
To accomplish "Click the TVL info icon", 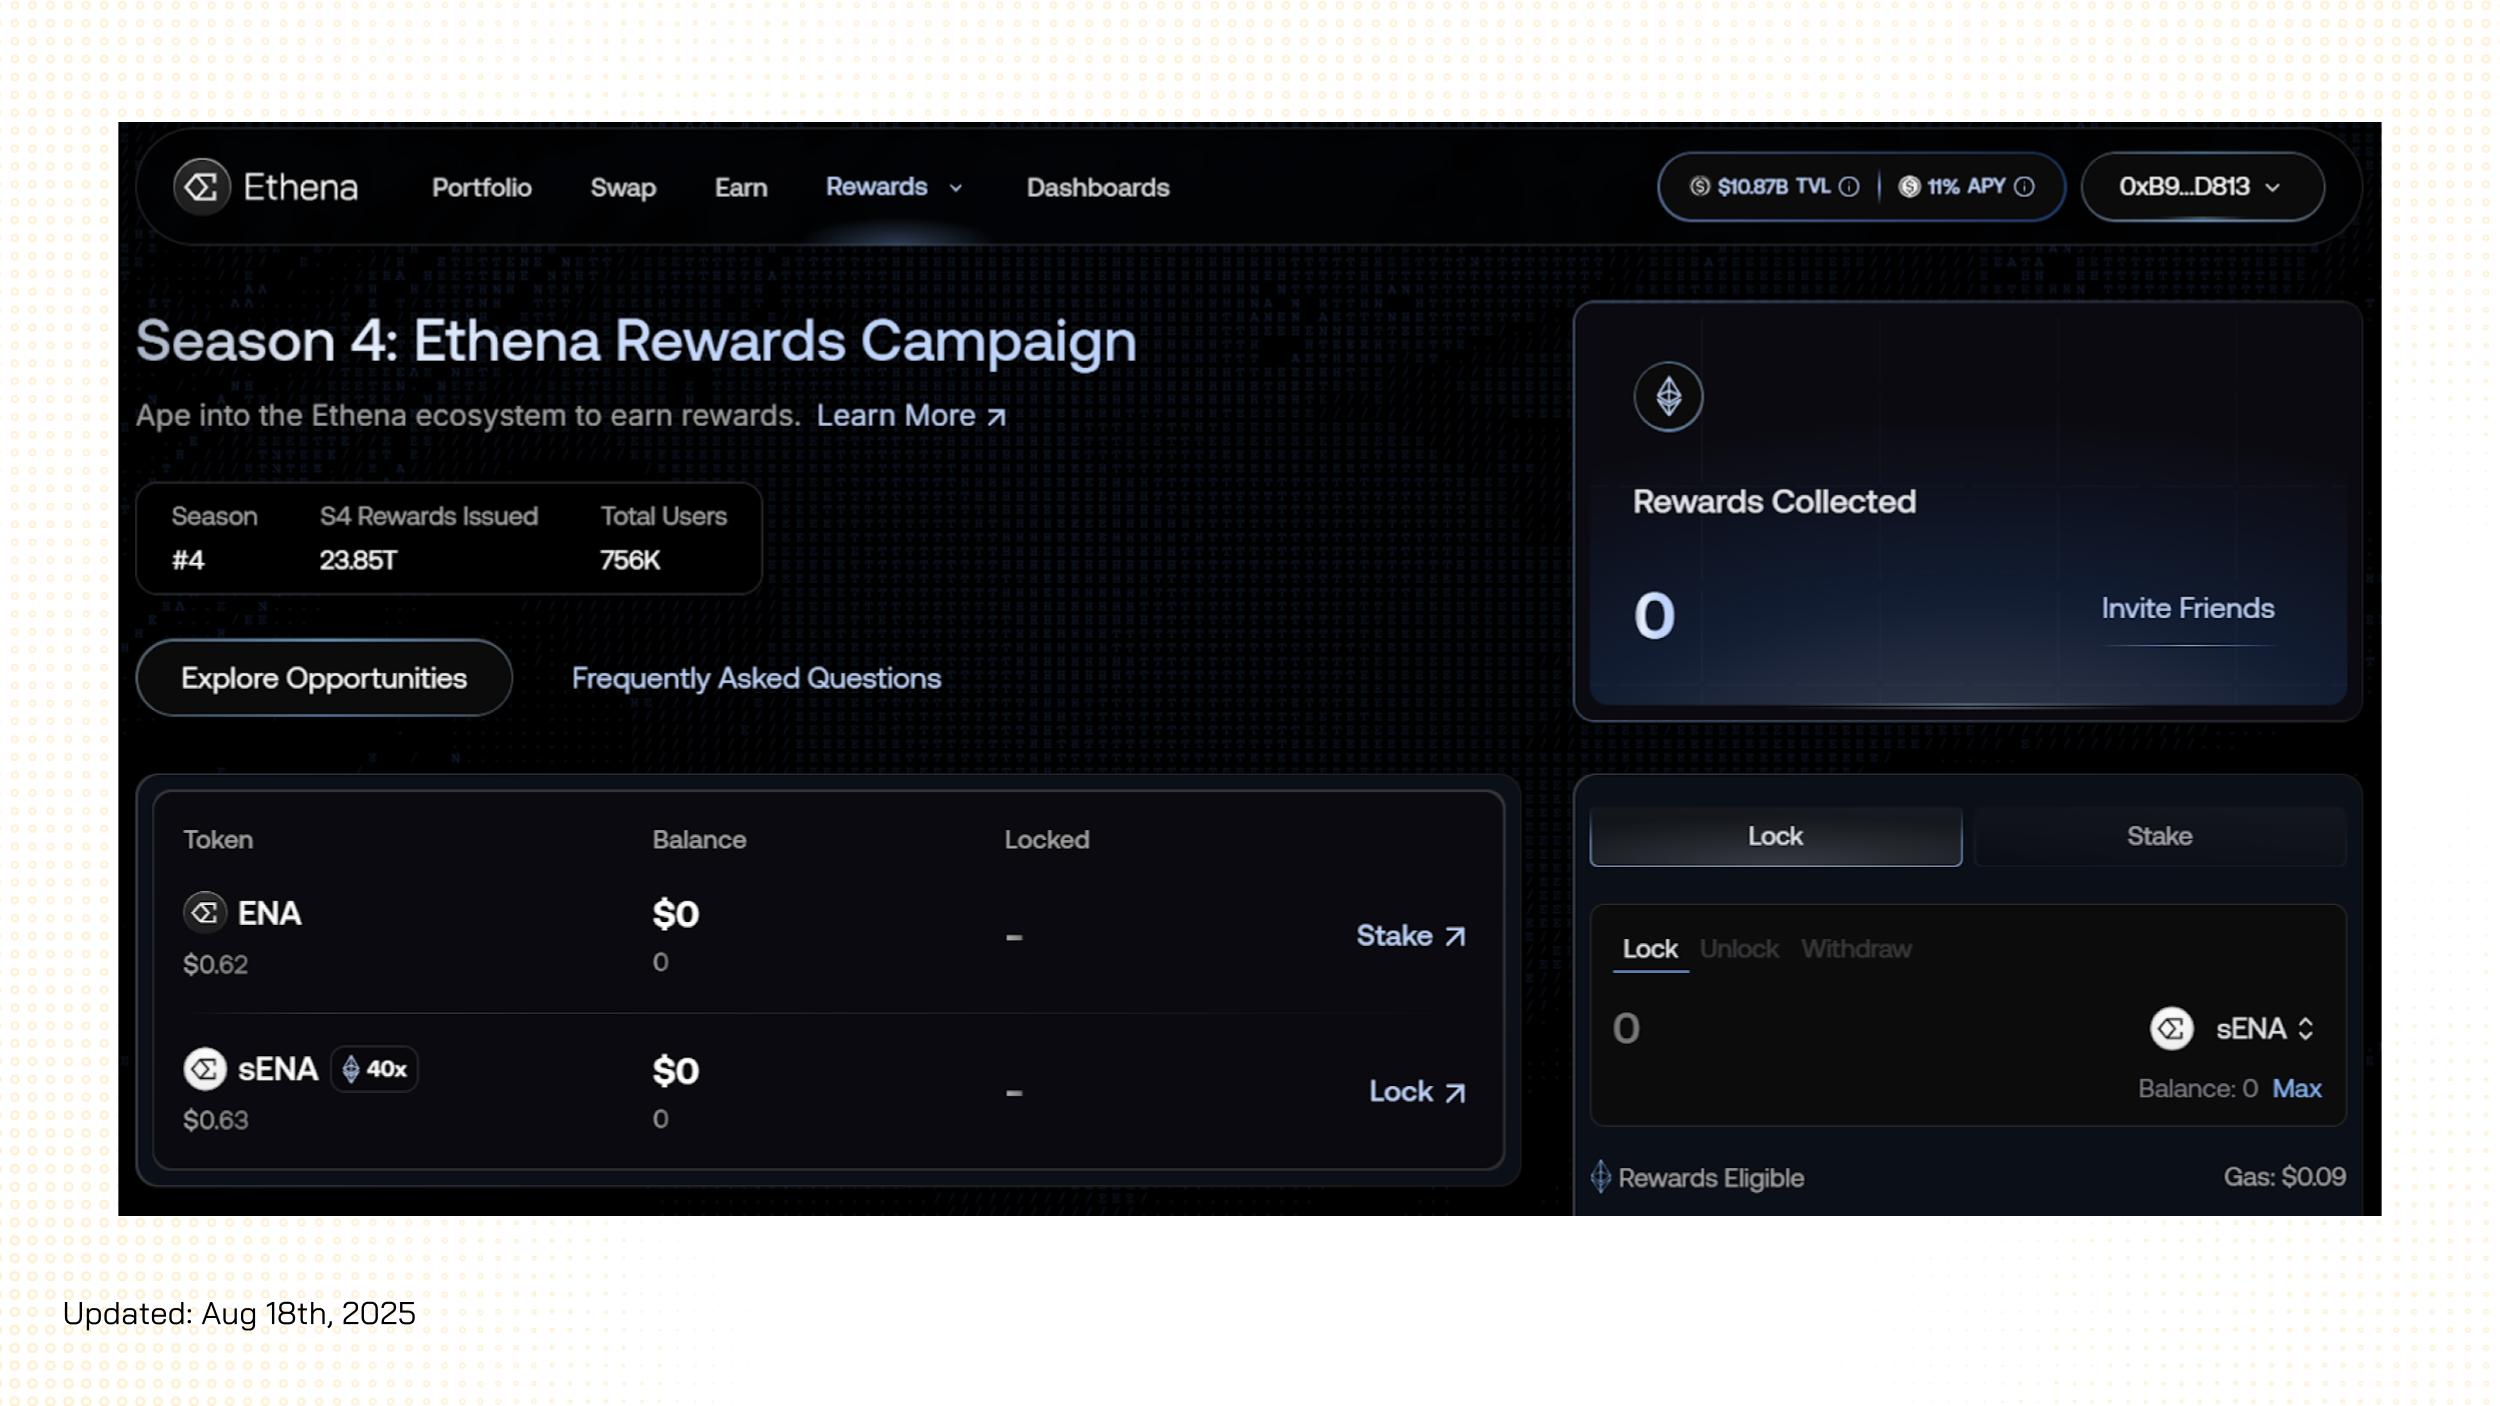I will point(1849,187).
